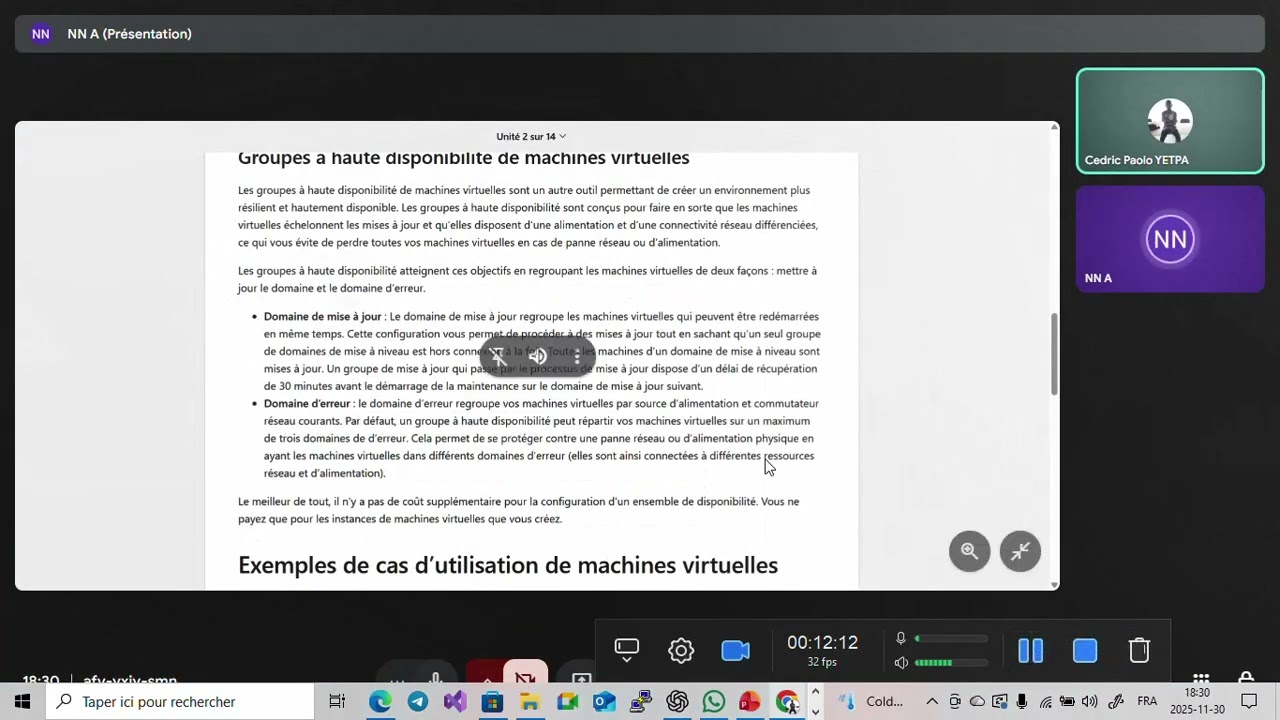
Task: Open taskbar volume control
Action: (x=1089, y=702)
